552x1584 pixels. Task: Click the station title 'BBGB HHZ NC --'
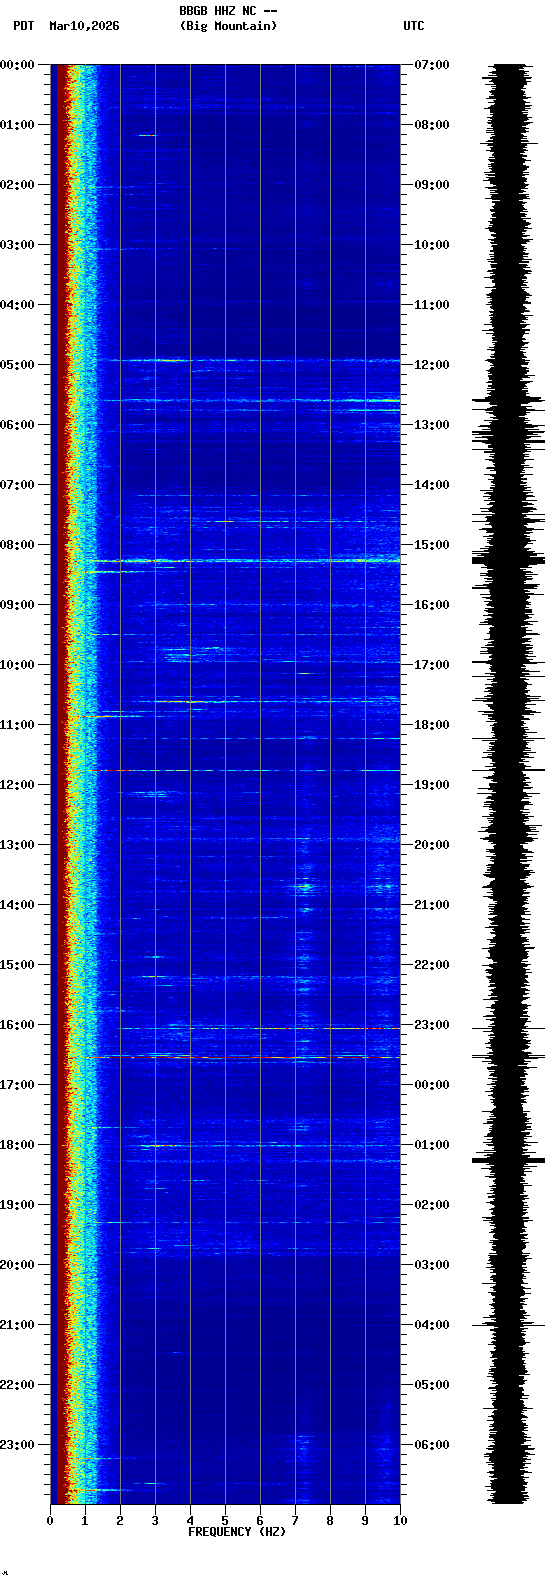[228, 11]
